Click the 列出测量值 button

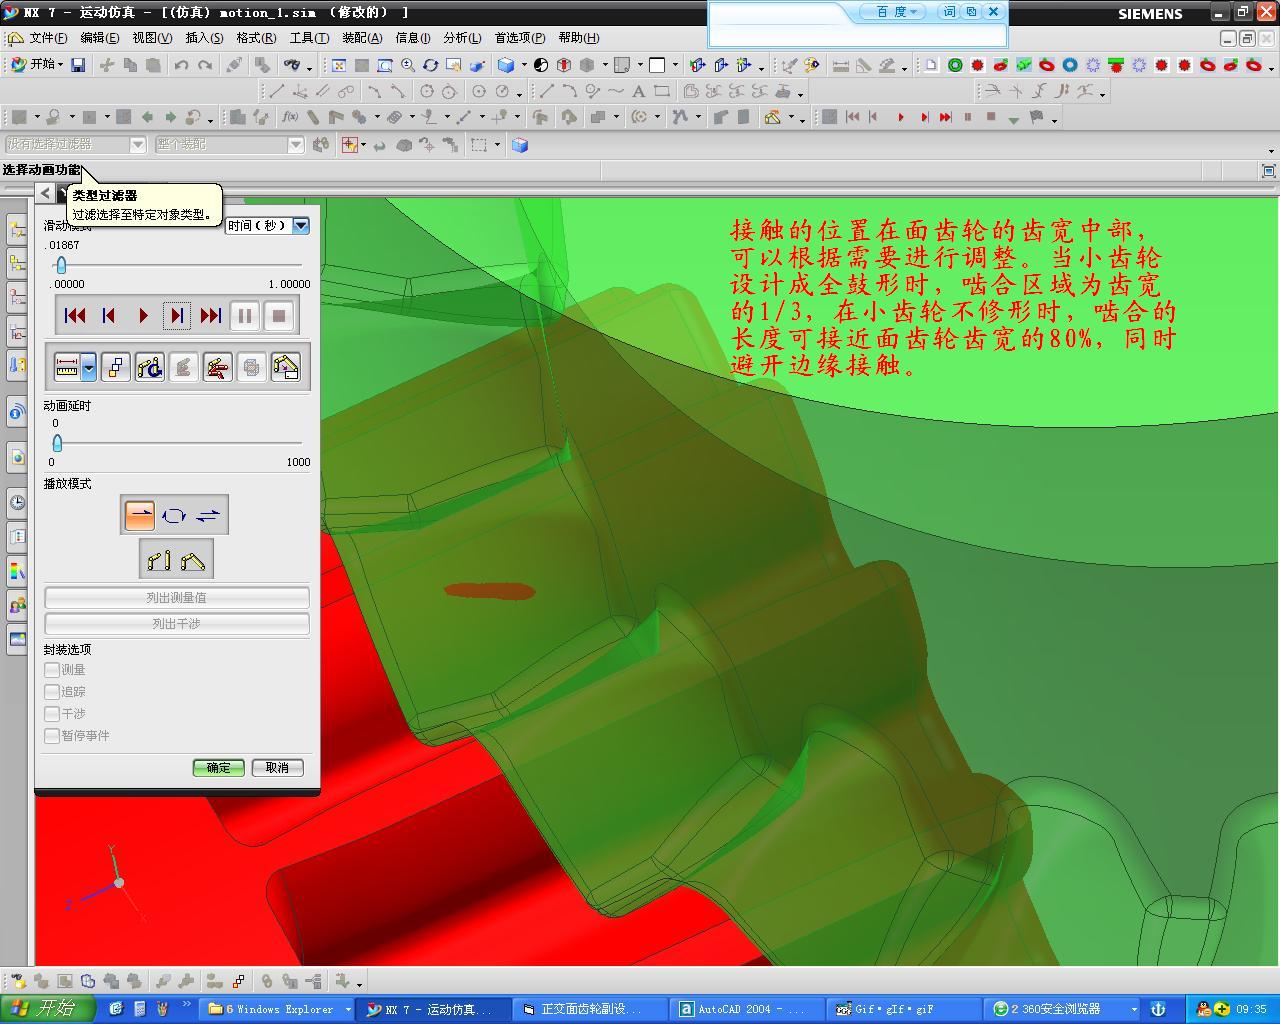[177, 598]
